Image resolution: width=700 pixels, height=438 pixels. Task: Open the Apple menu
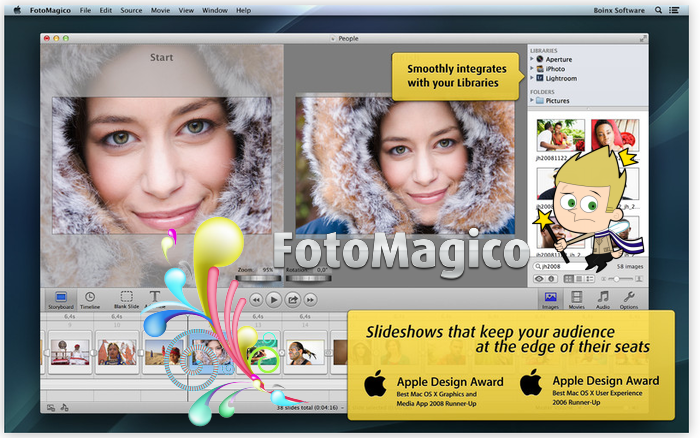click(x=17, y=10)
